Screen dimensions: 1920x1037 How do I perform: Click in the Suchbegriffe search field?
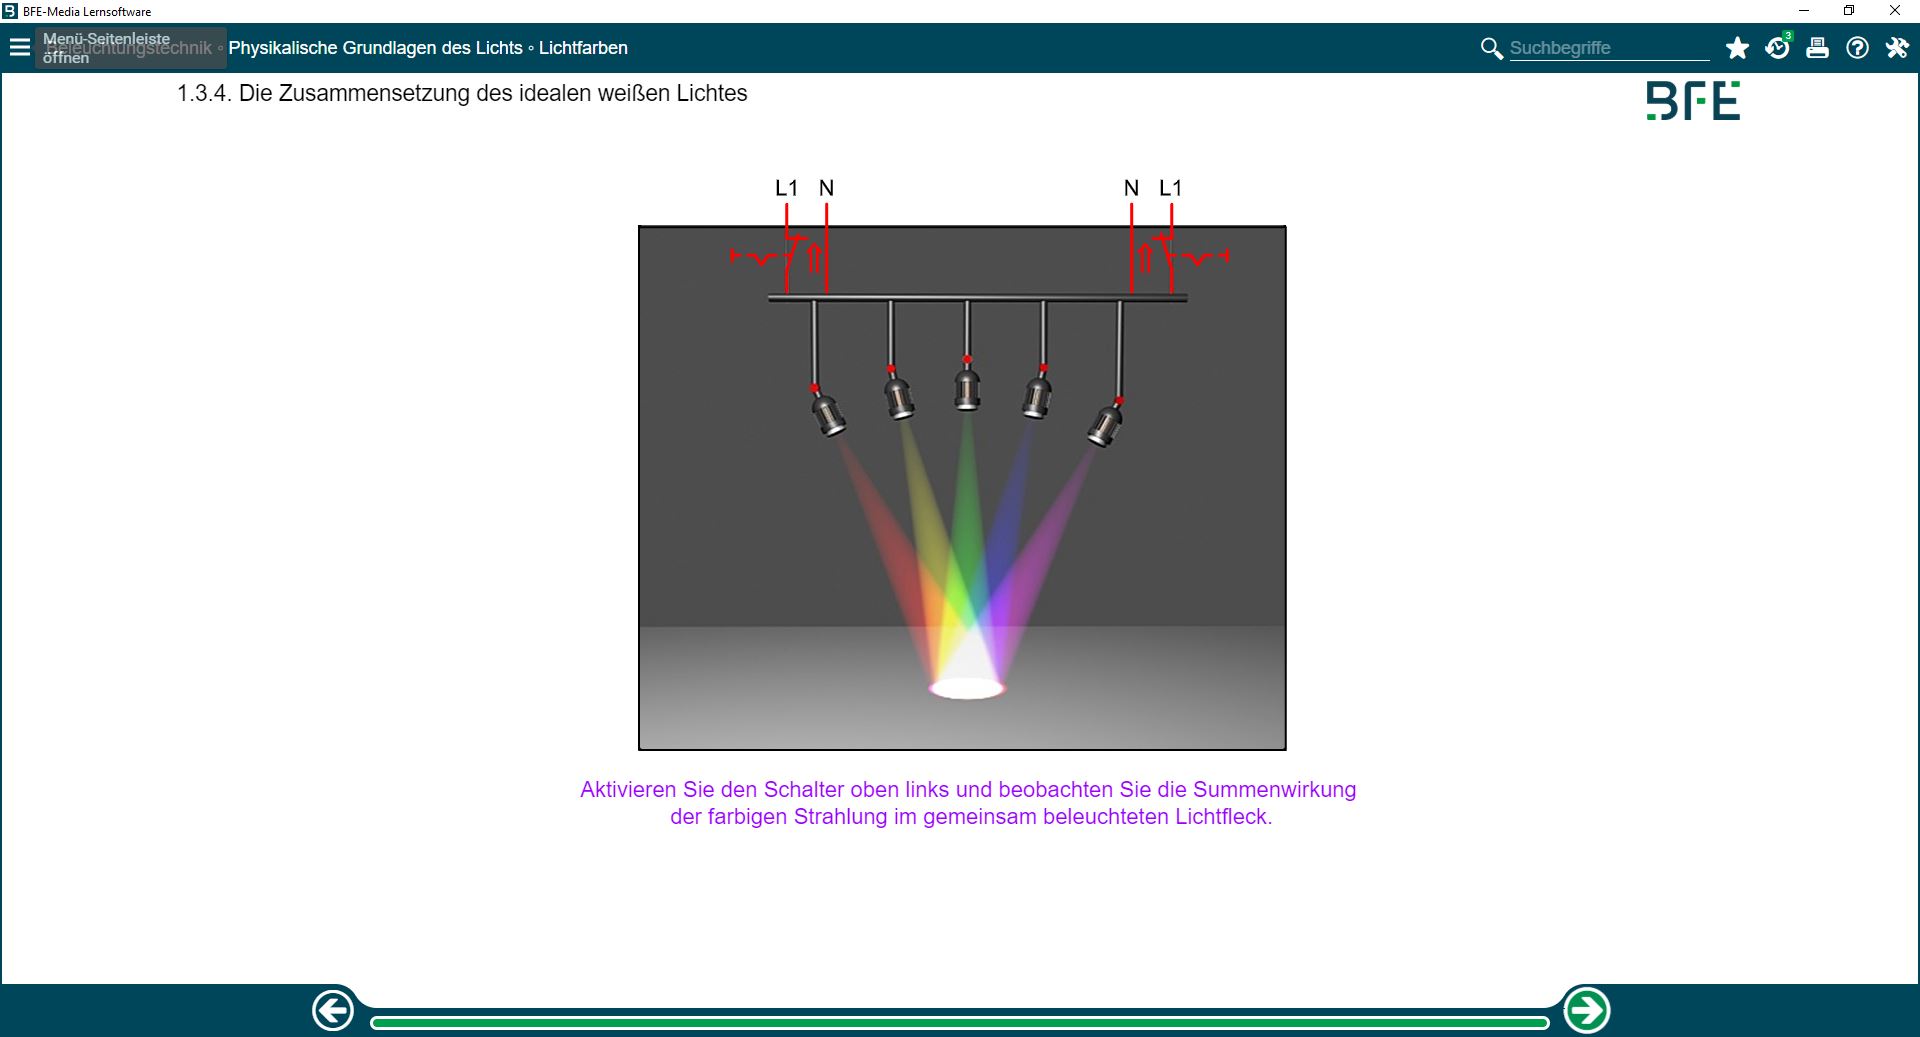1608,48
